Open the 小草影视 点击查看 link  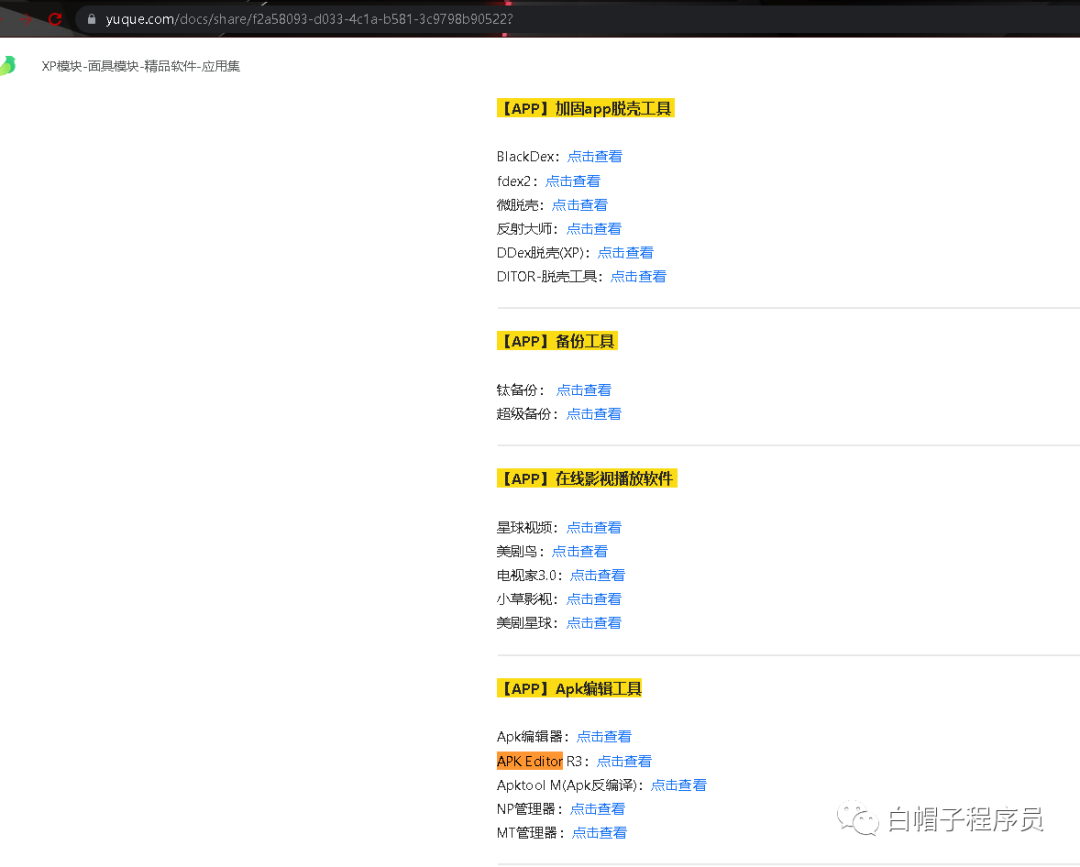point(594,599)
